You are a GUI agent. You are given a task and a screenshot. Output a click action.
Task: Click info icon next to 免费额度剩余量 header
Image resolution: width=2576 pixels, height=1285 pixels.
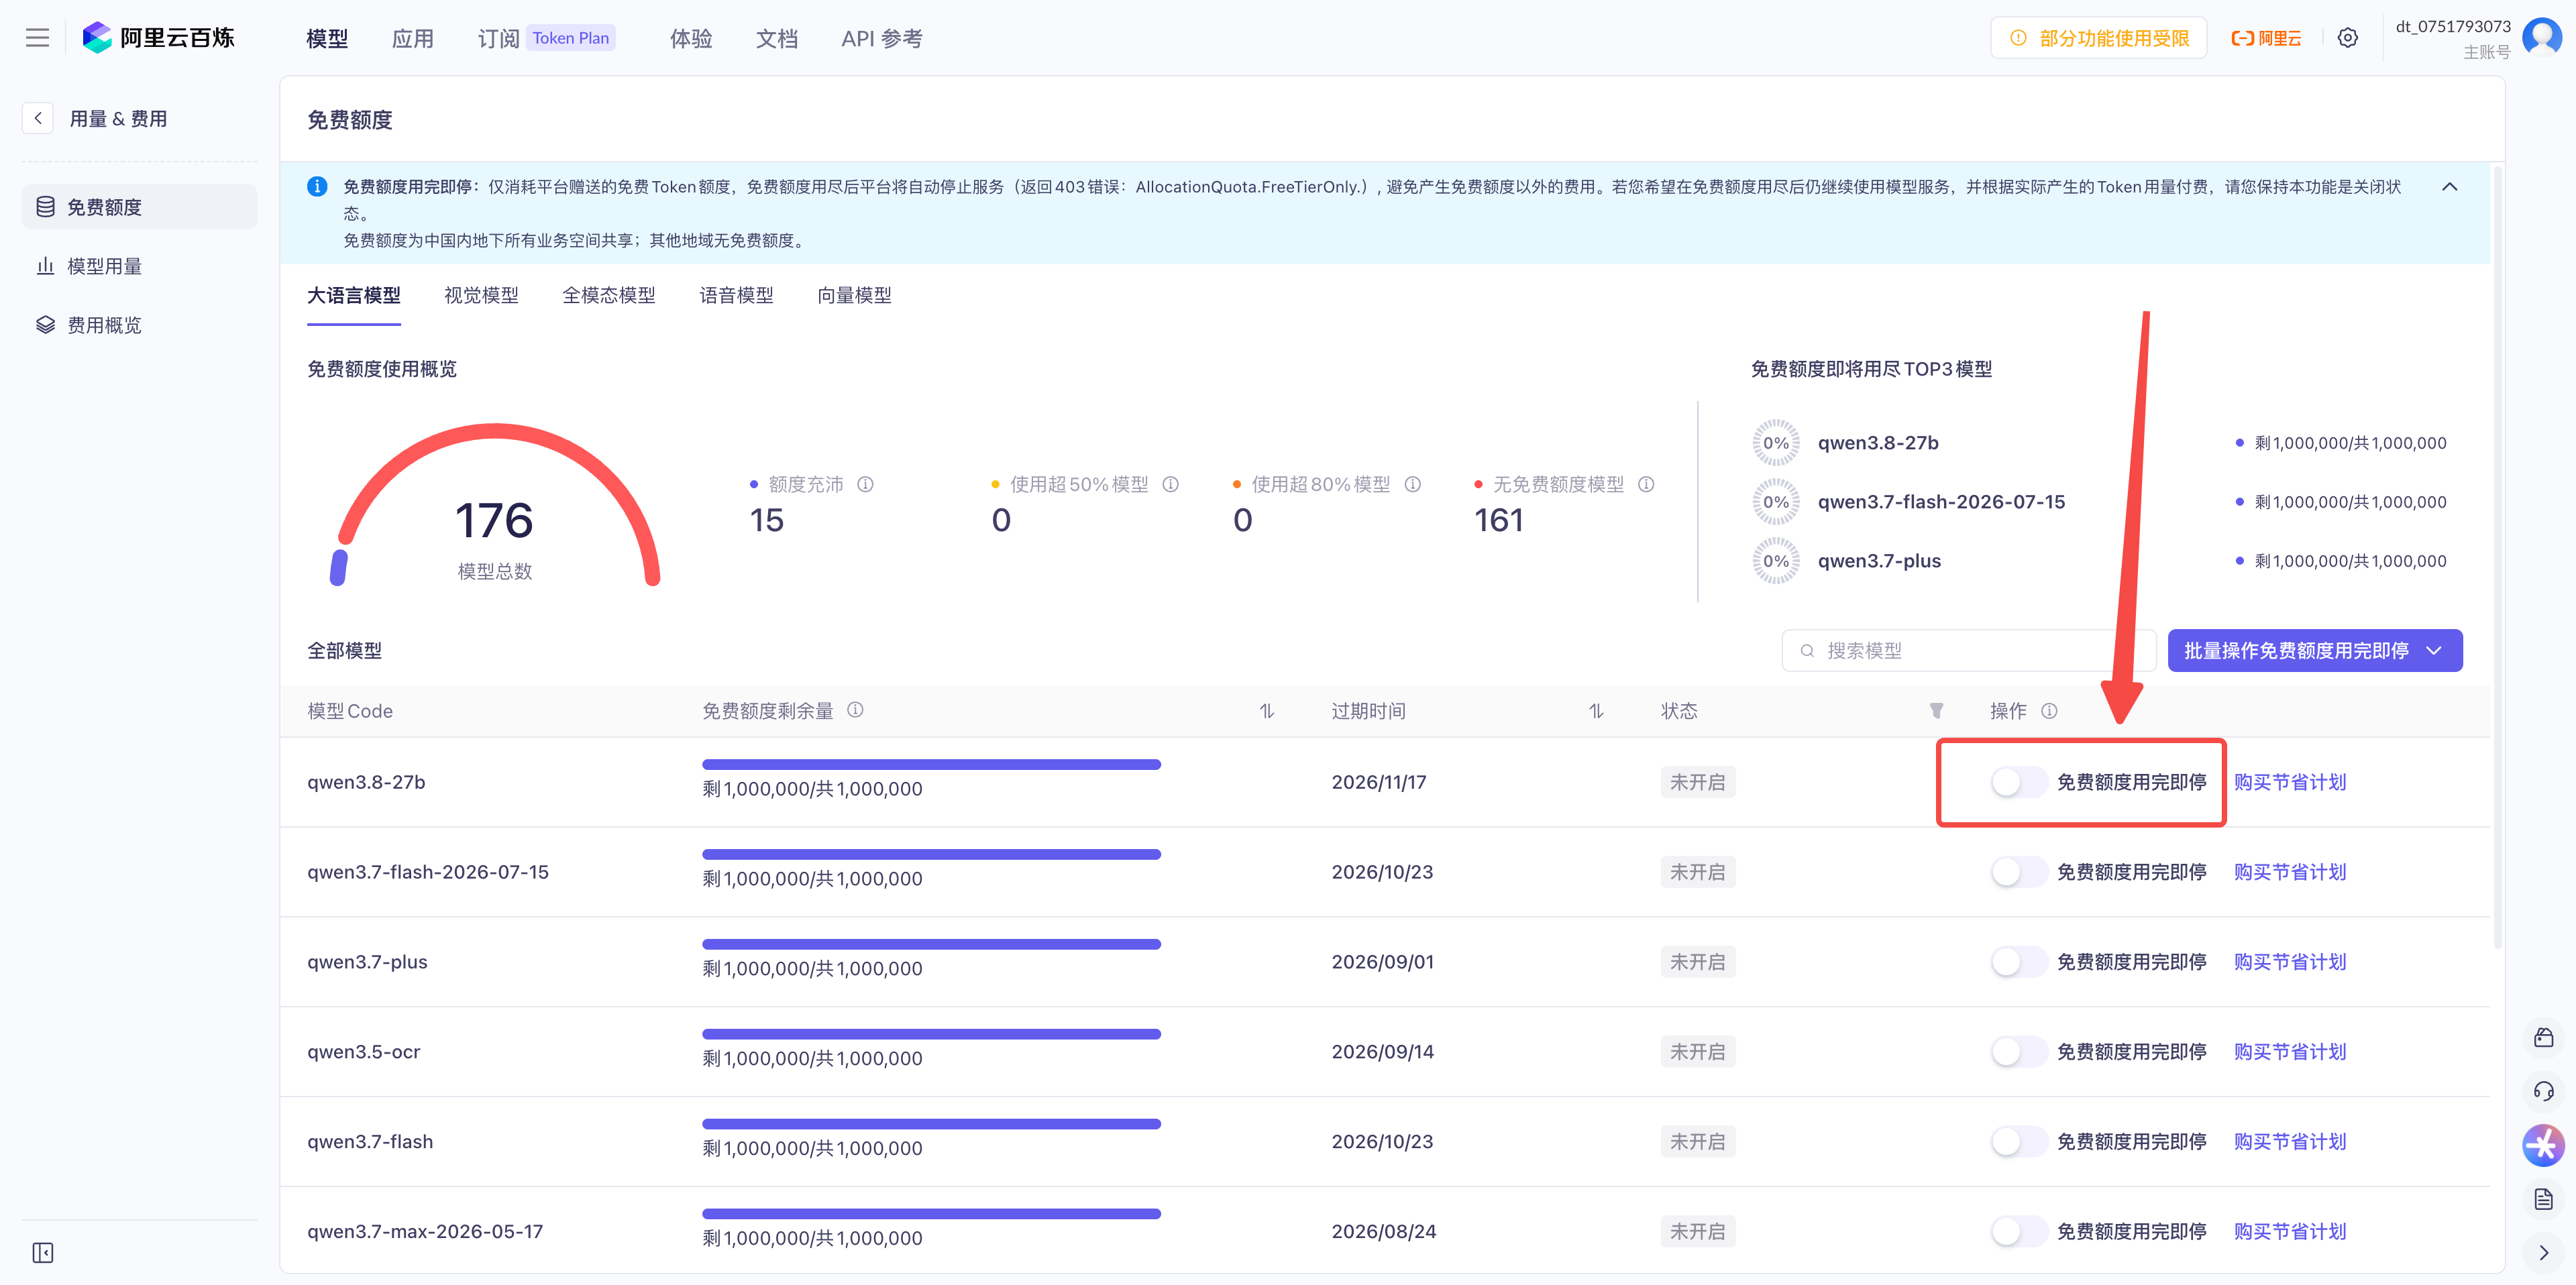[855, 710]
